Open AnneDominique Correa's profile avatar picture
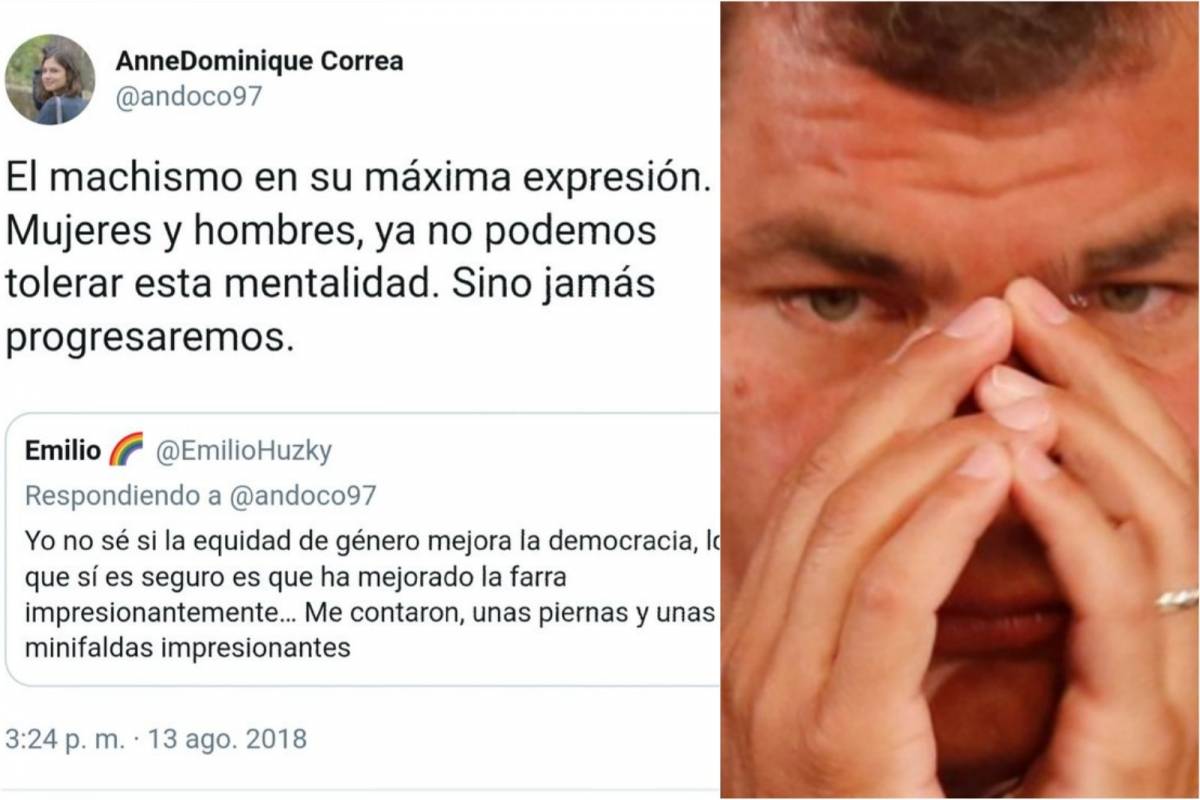The height and width of the screenshot is (800, 1200). tap(49, 80)
